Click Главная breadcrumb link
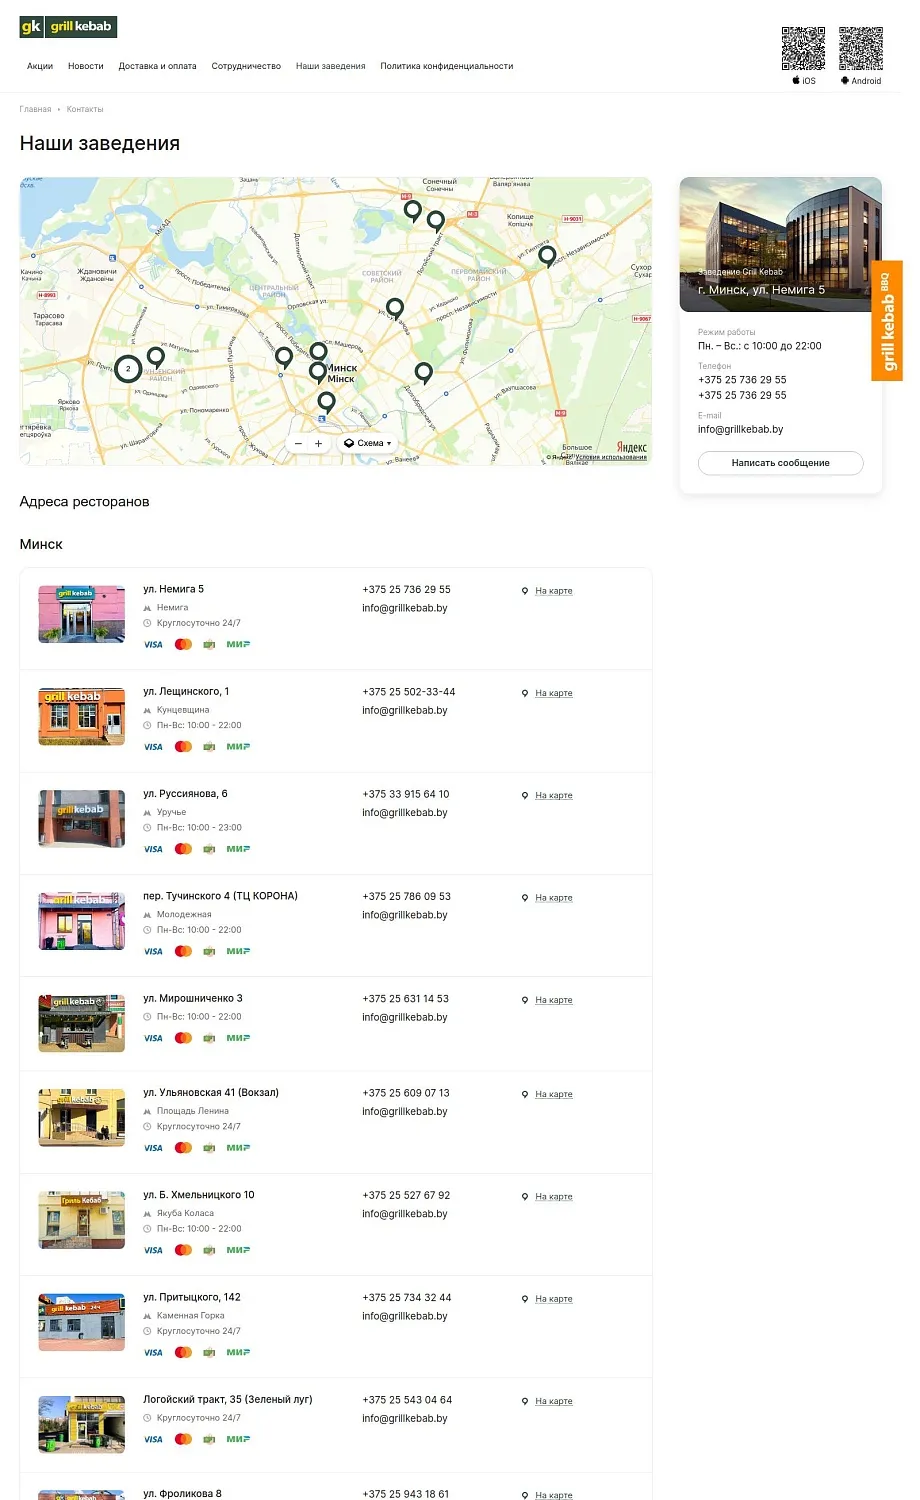This screenshot has height=1500, width=920. pyautogui.click(x=35, y=109)
